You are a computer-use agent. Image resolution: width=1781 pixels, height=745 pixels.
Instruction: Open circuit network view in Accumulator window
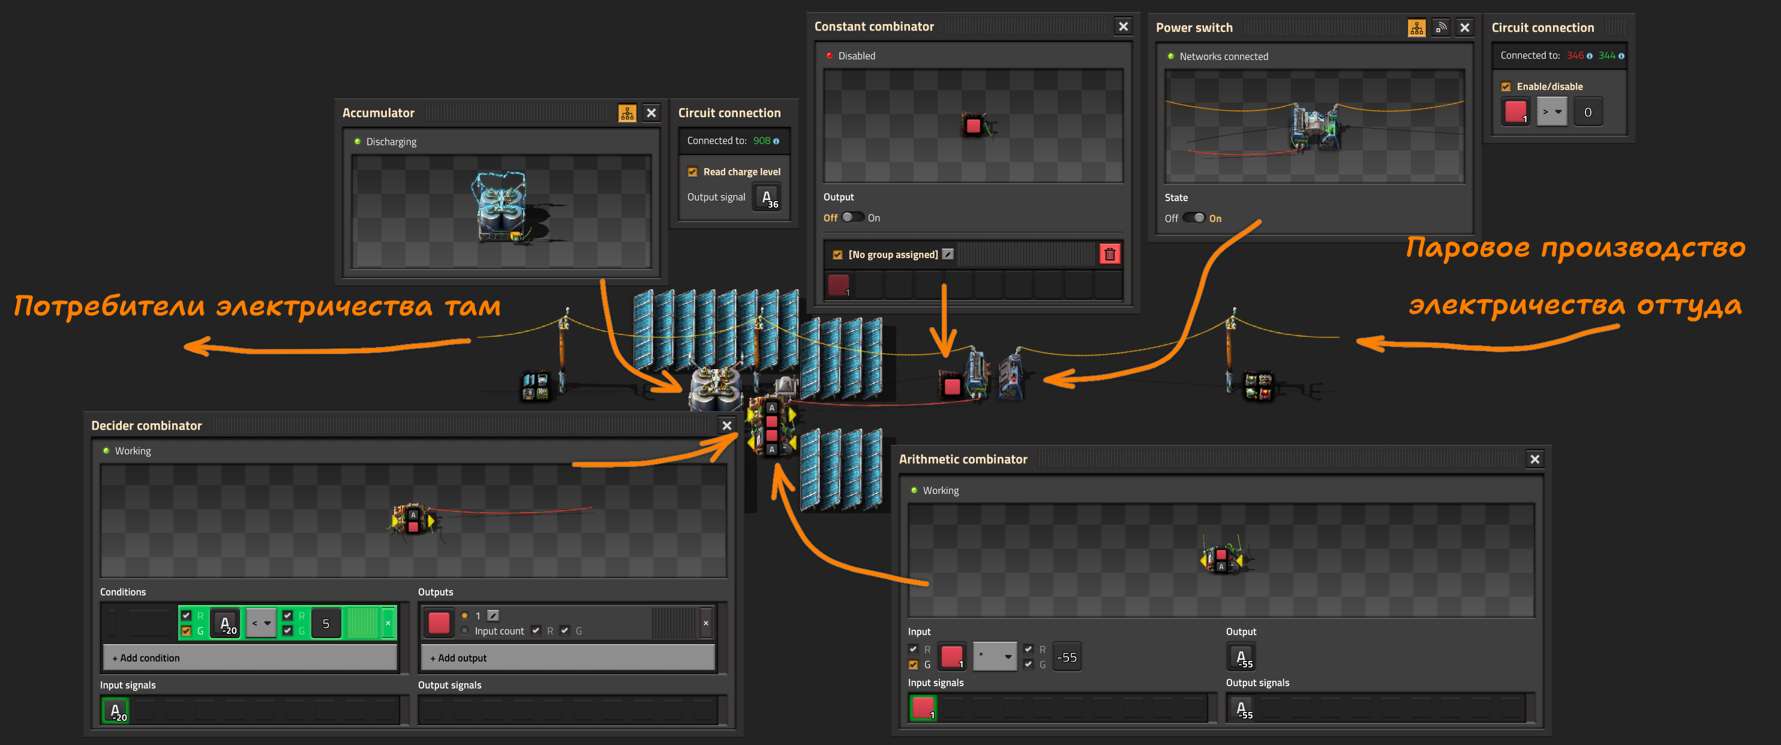[x=627, y=113]
